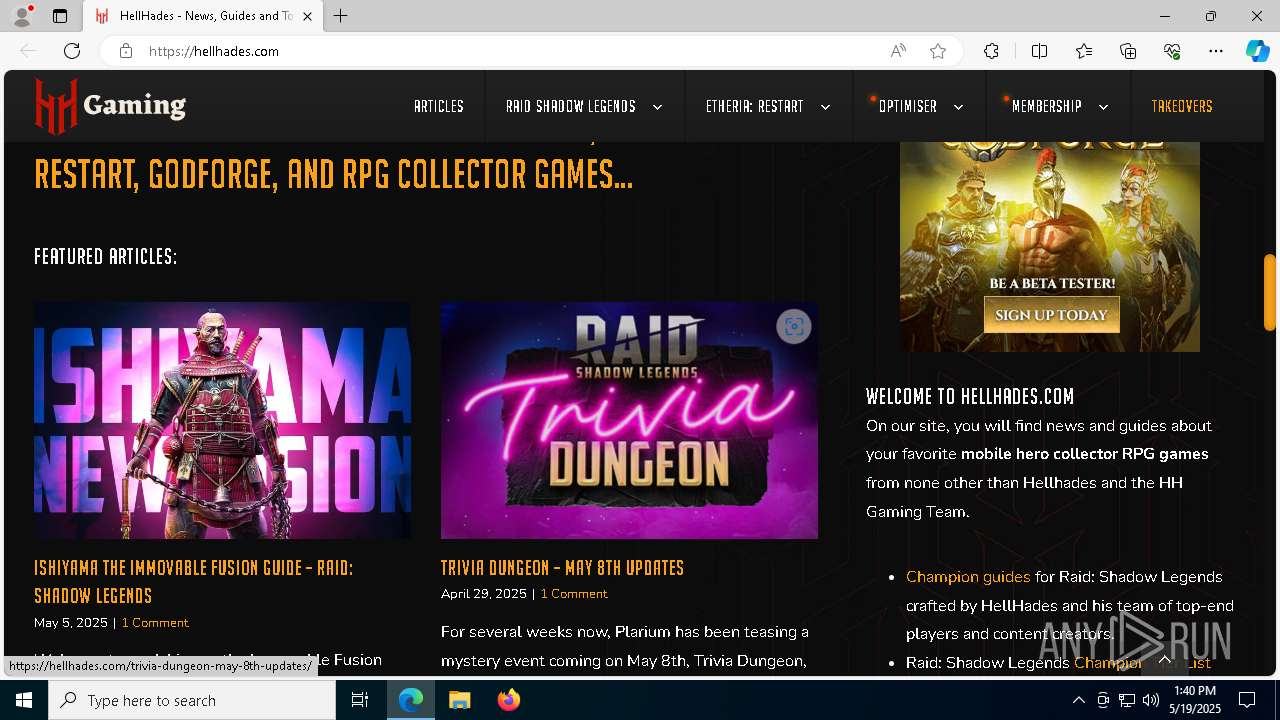Open Settings and more ellipsis menu

[1216, 51]
